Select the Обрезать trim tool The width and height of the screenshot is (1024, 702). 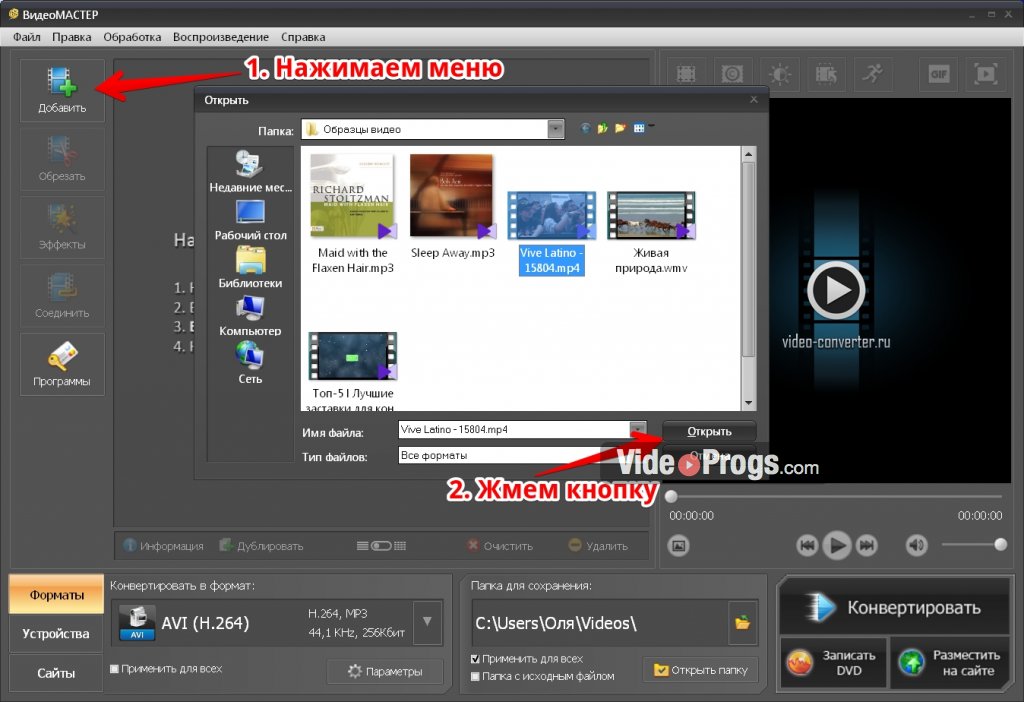pyautogui.click(x=62, y=159)
